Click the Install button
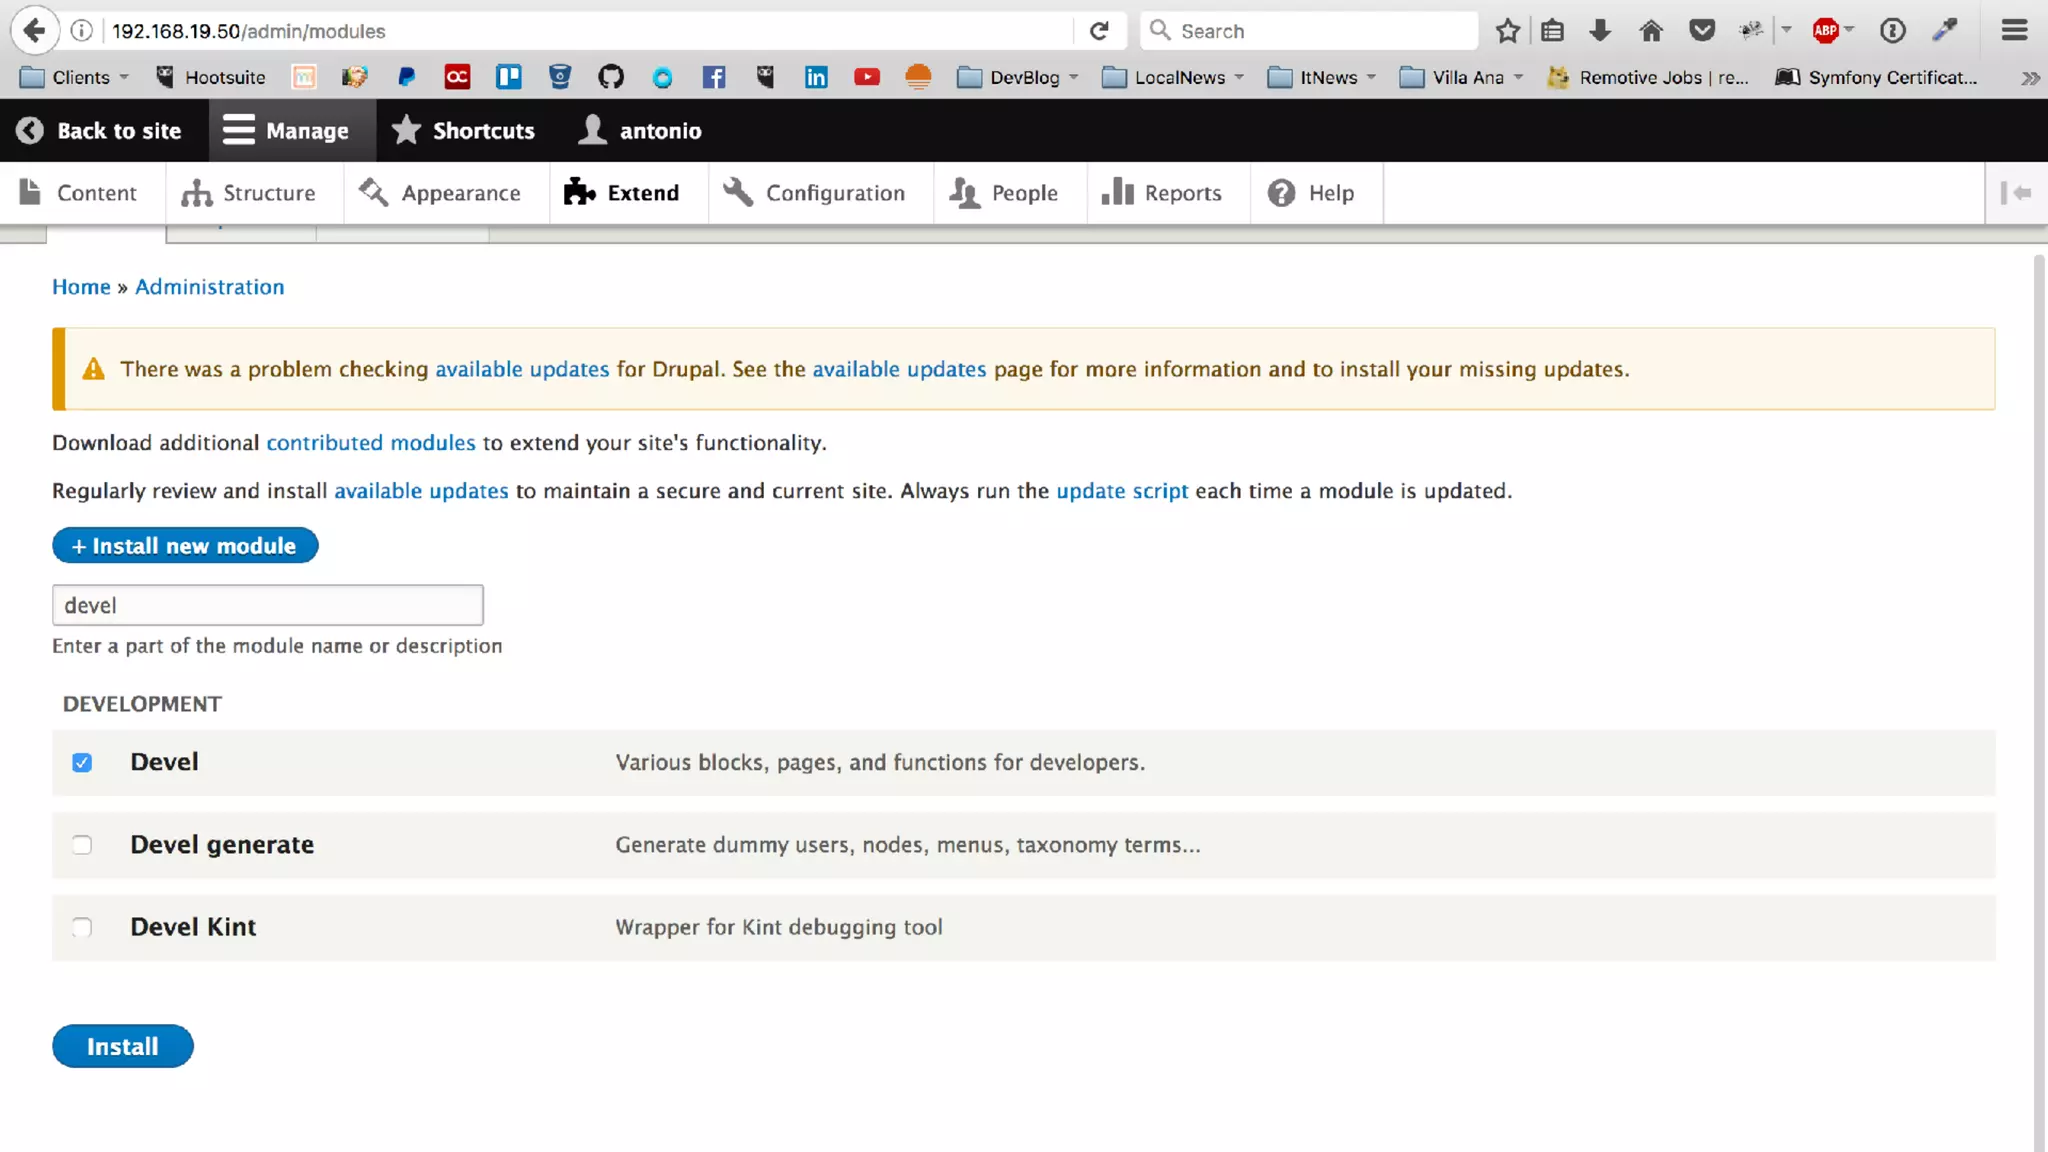This screenshot has height=1152, width=2048. point(122,1046)
